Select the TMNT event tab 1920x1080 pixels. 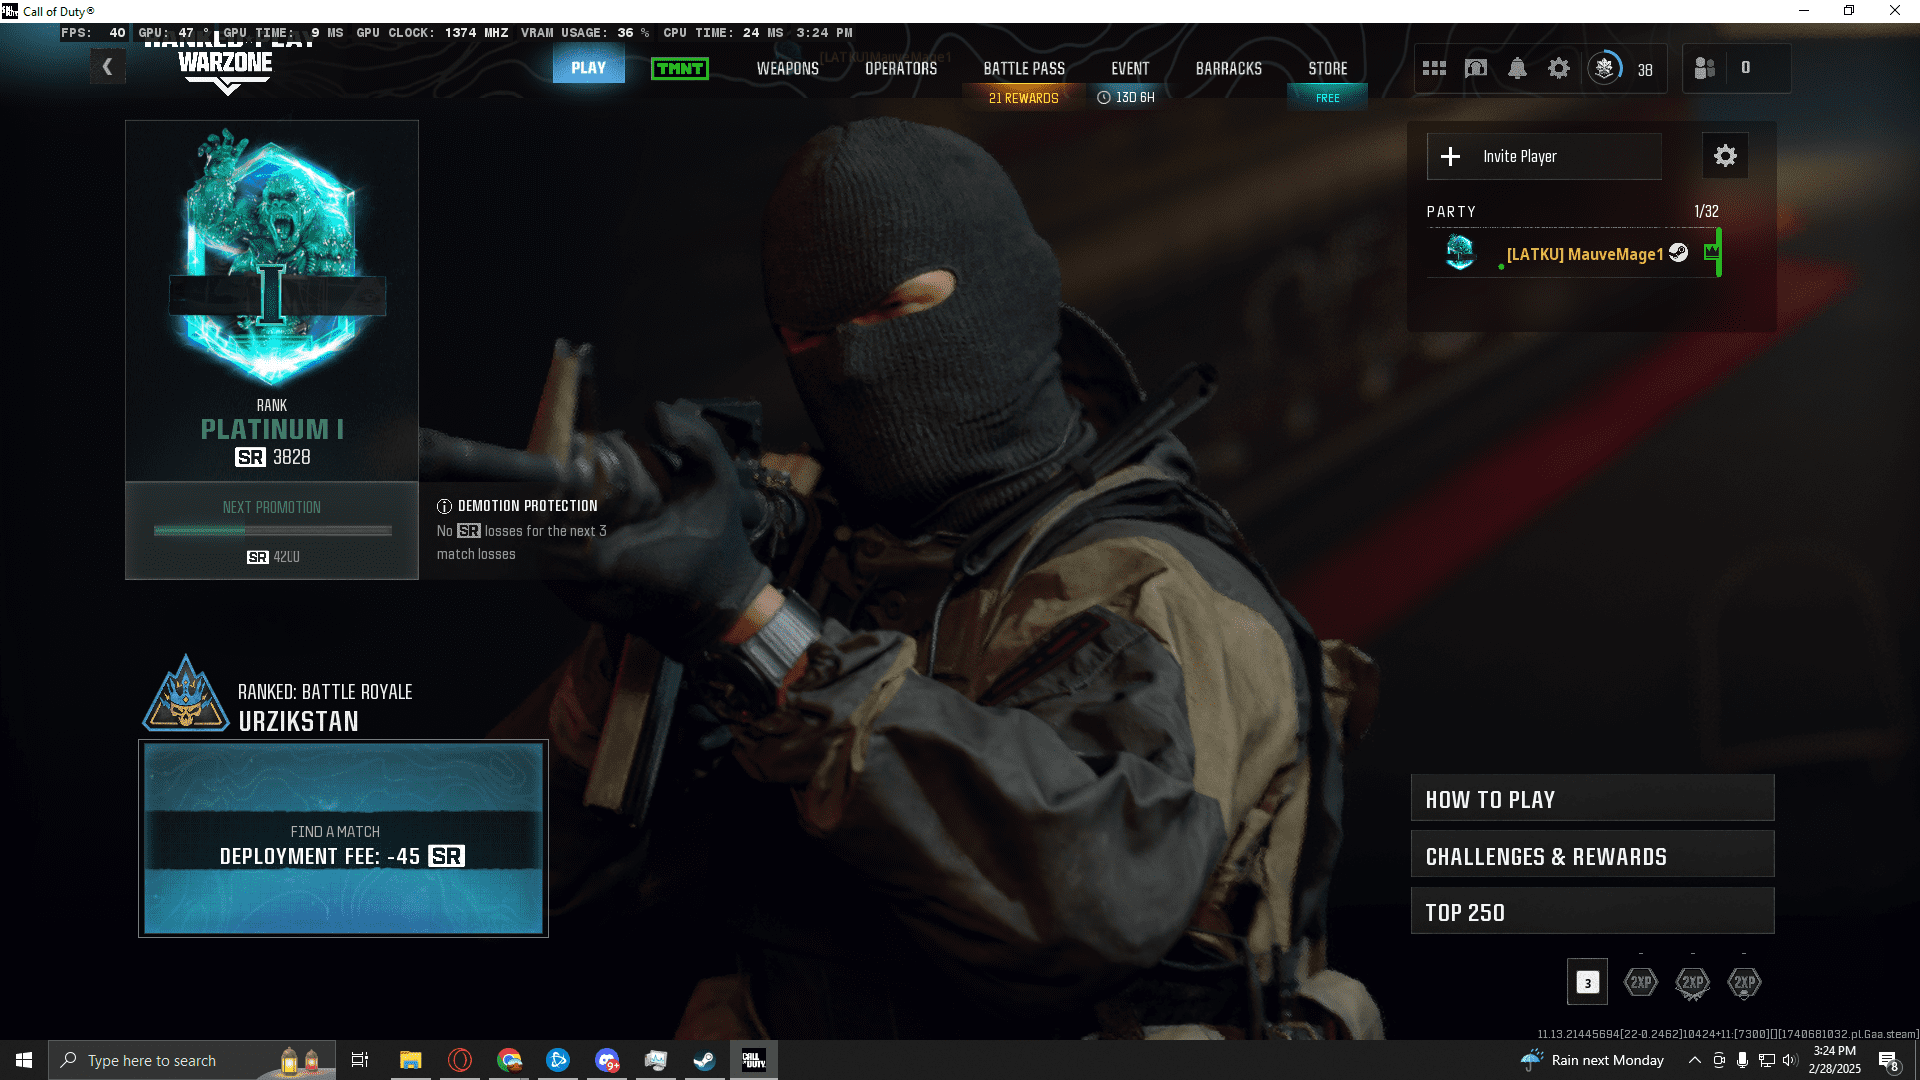(680, 68)
